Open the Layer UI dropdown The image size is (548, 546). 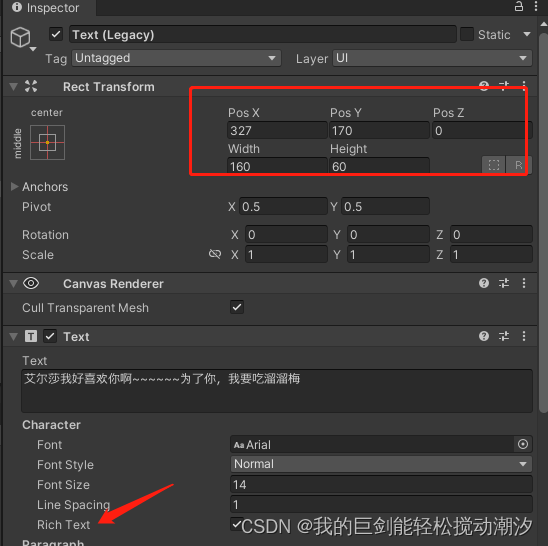pos(432,58)
